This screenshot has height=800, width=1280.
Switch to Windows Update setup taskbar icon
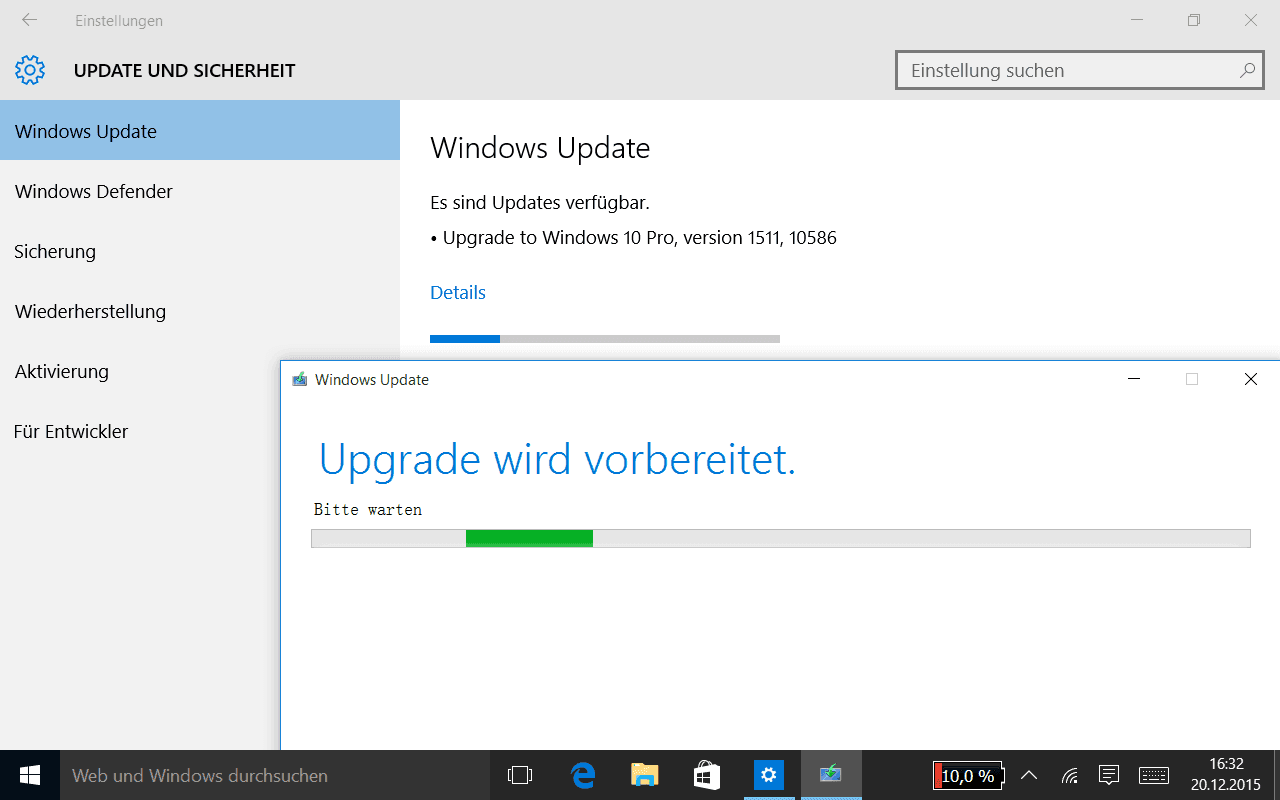click(830, 775)
